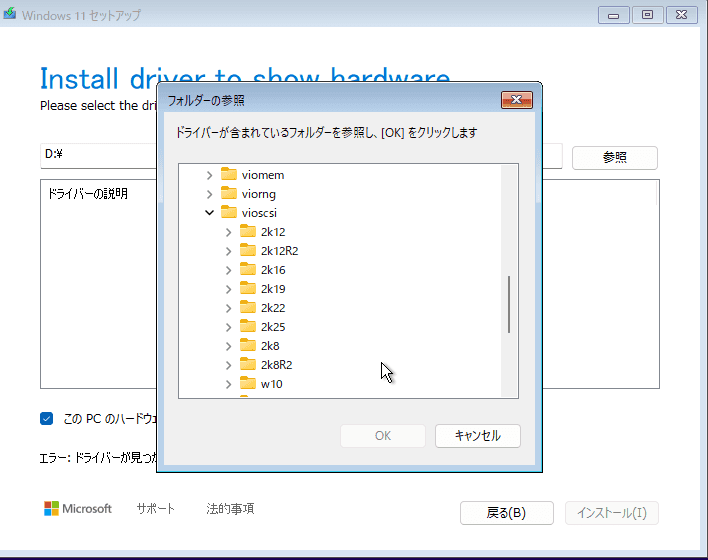Screen dimensions: 708x560
Task: Expand the 2k25 folder chevron
Action: (228, 327)
